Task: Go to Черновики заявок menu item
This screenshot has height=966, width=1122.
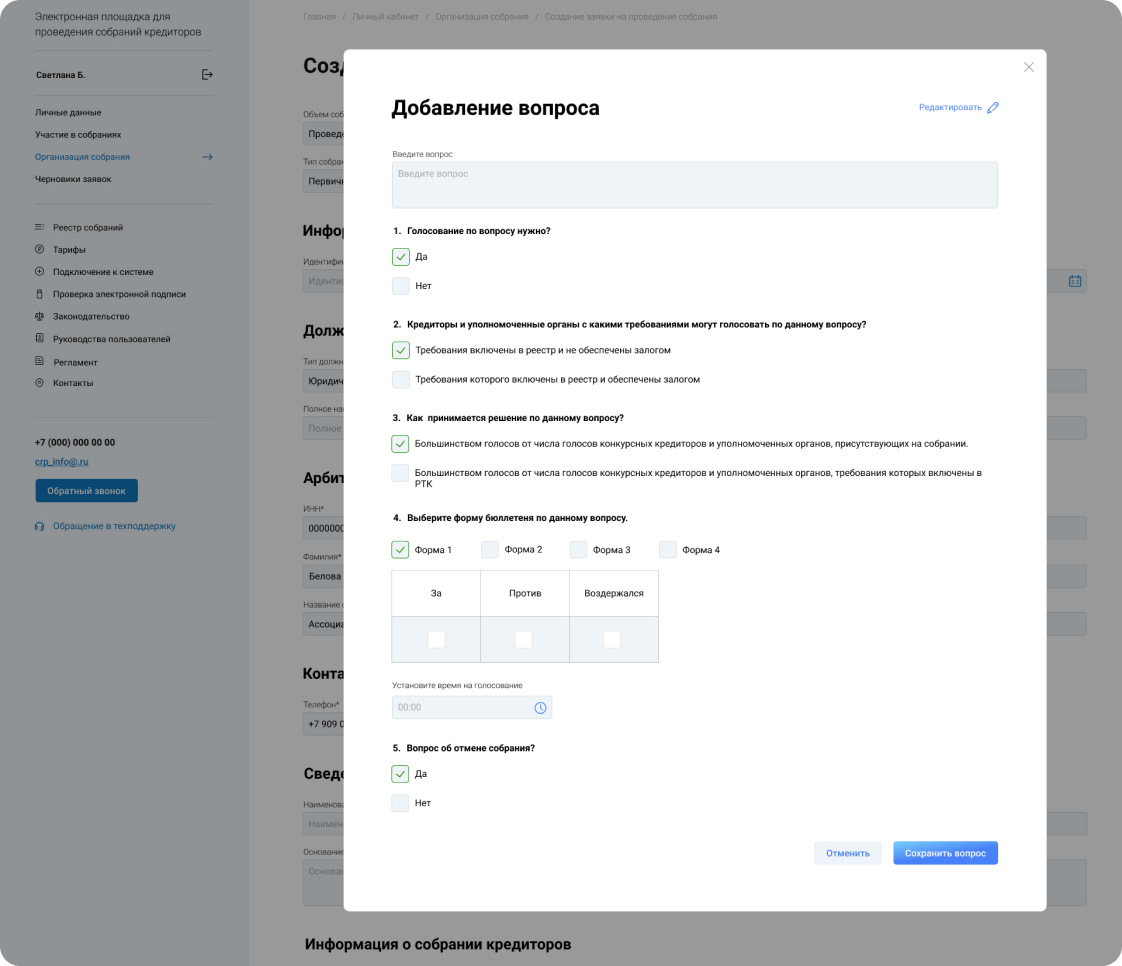Action: tap(73, 179)
